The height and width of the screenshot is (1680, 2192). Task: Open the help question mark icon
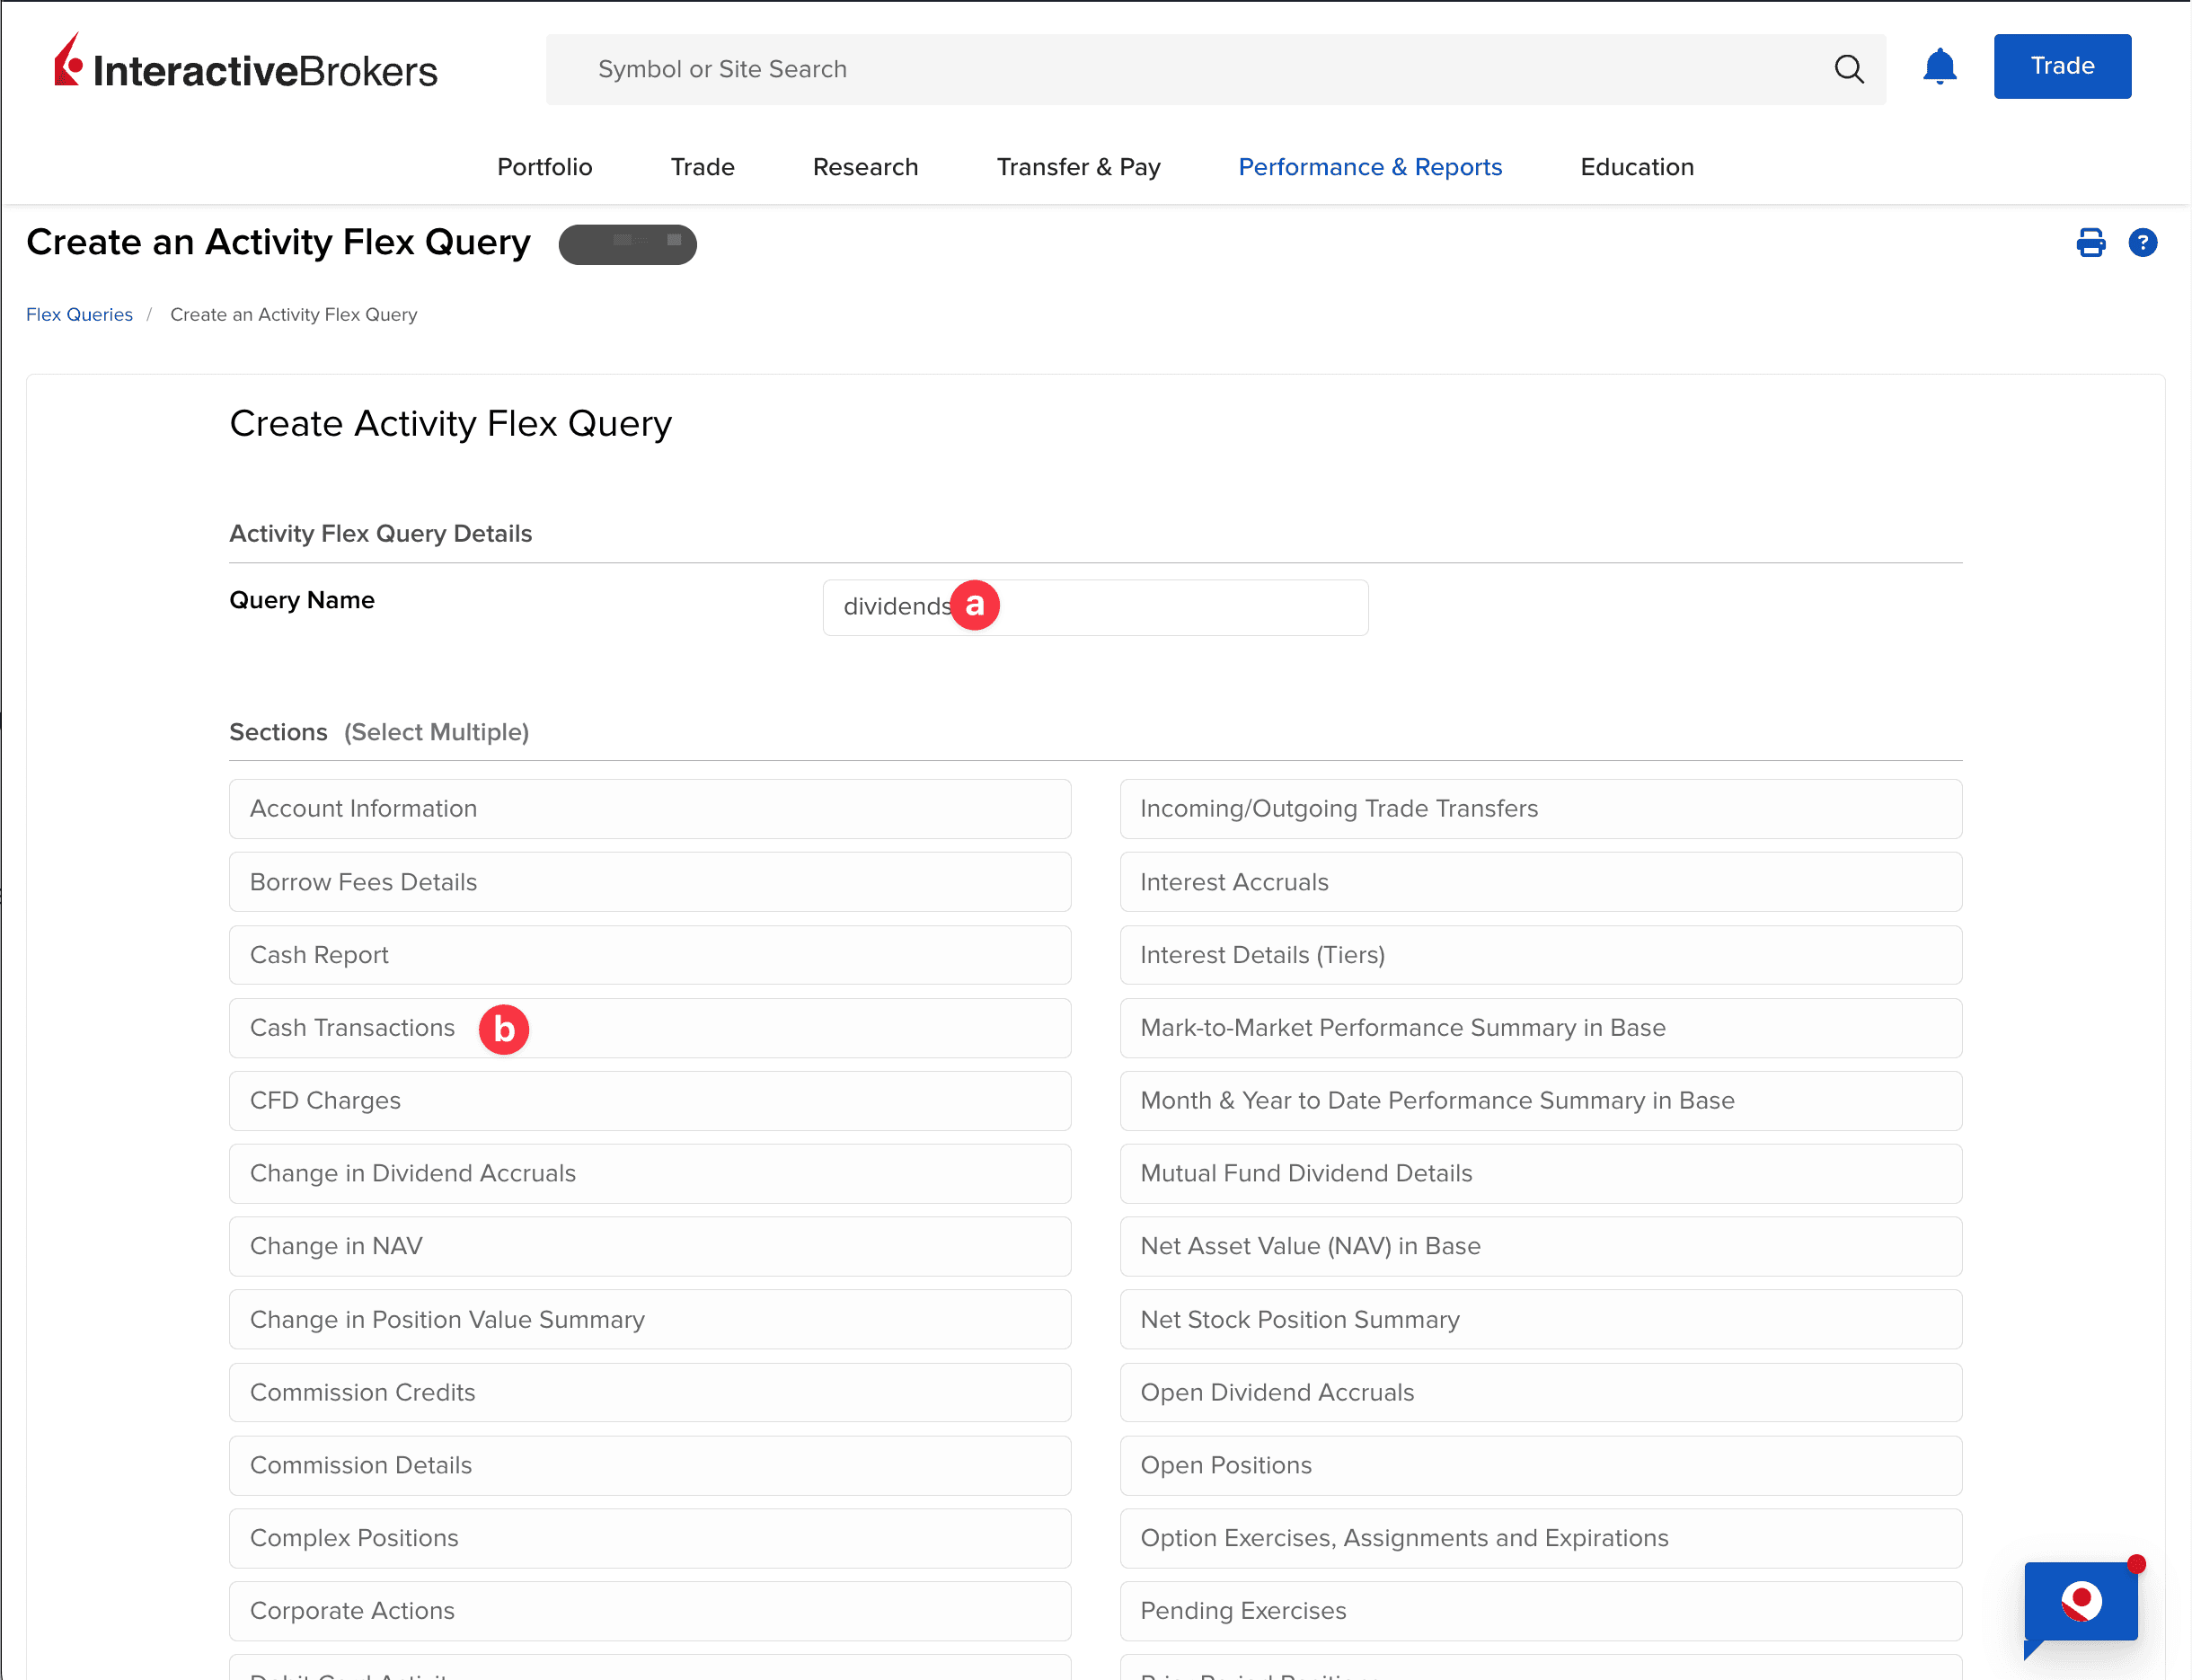[2142, 243]
